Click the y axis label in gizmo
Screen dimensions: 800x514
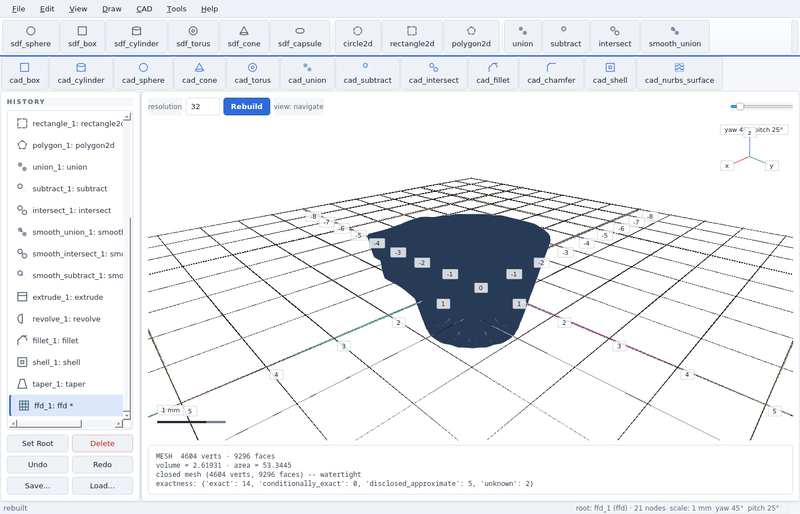tap(771, 165)
